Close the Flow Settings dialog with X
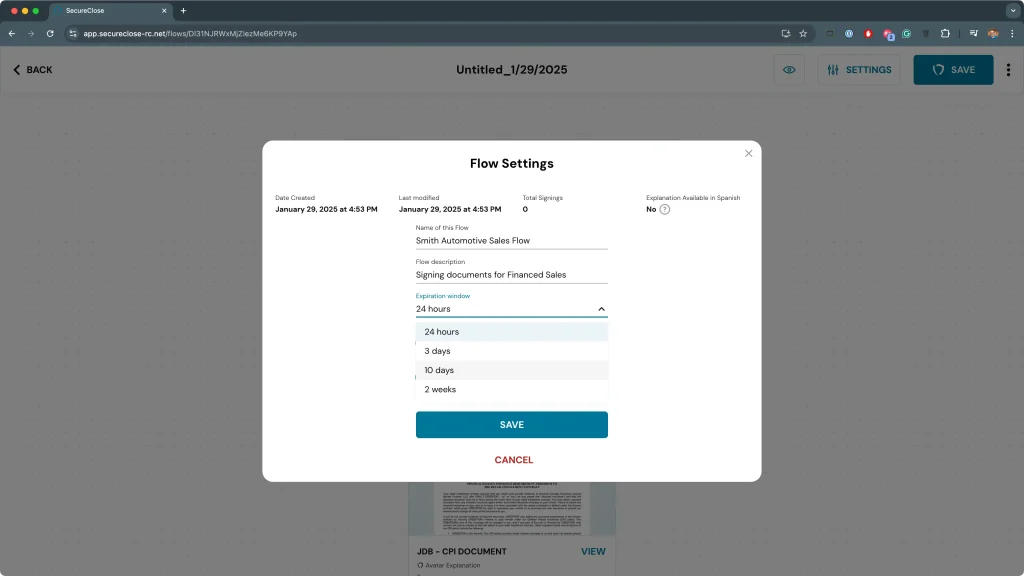Viewport: 1024px width, 576px height. pos(748,153)
